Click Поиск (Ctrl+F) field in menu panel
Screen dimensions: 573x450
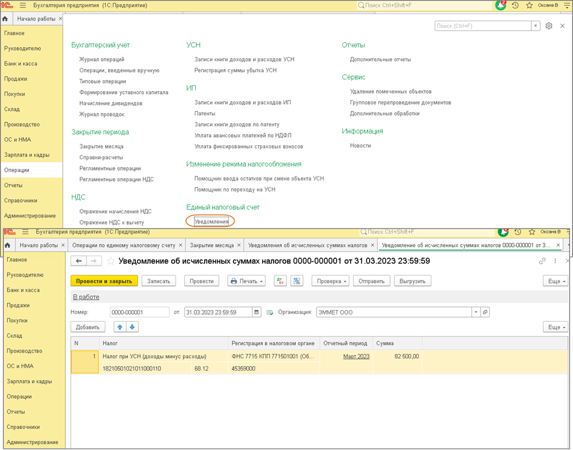[x=483, y=26]
